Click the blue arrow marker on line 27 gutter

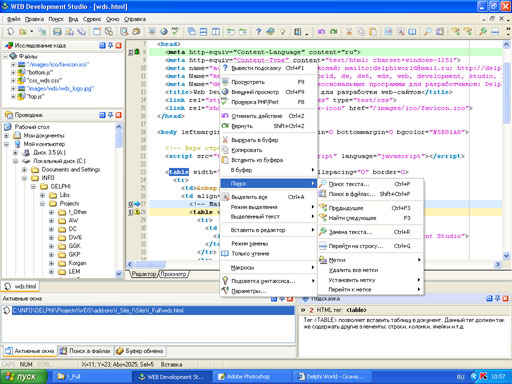137,204
